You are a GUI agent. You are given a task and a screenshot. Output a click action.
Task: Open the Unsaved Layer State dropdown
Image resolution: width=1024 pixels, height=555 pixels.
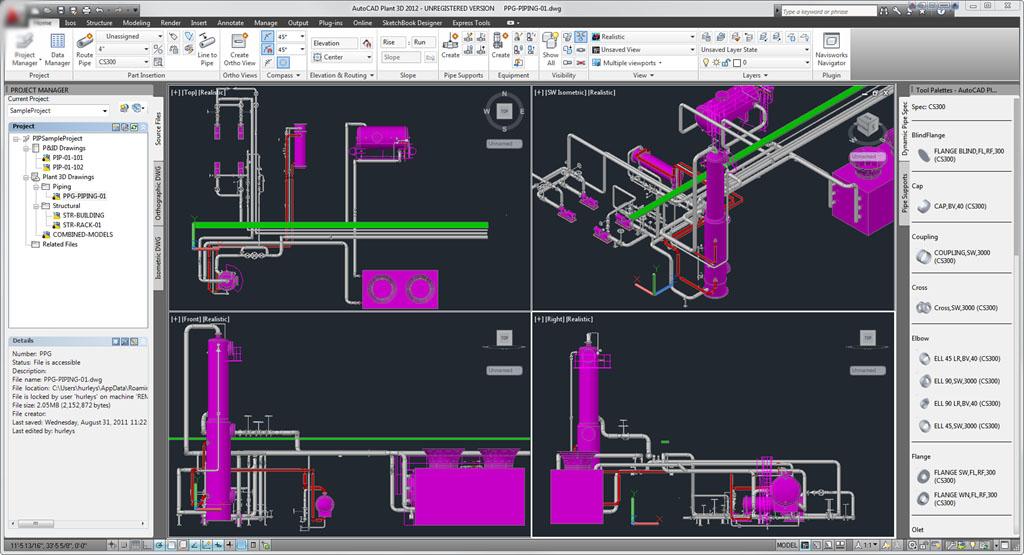(754, 50)
